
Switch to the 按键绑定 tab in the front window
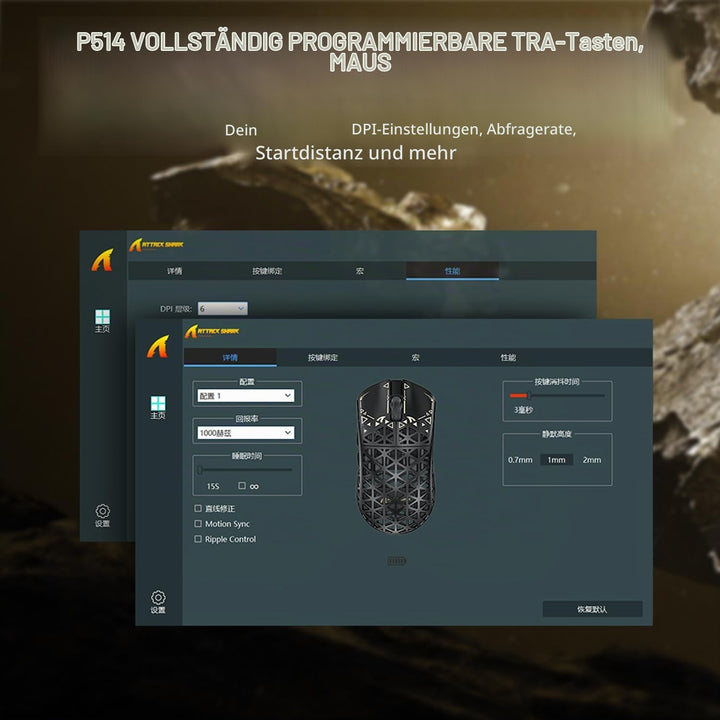(323, 357)
